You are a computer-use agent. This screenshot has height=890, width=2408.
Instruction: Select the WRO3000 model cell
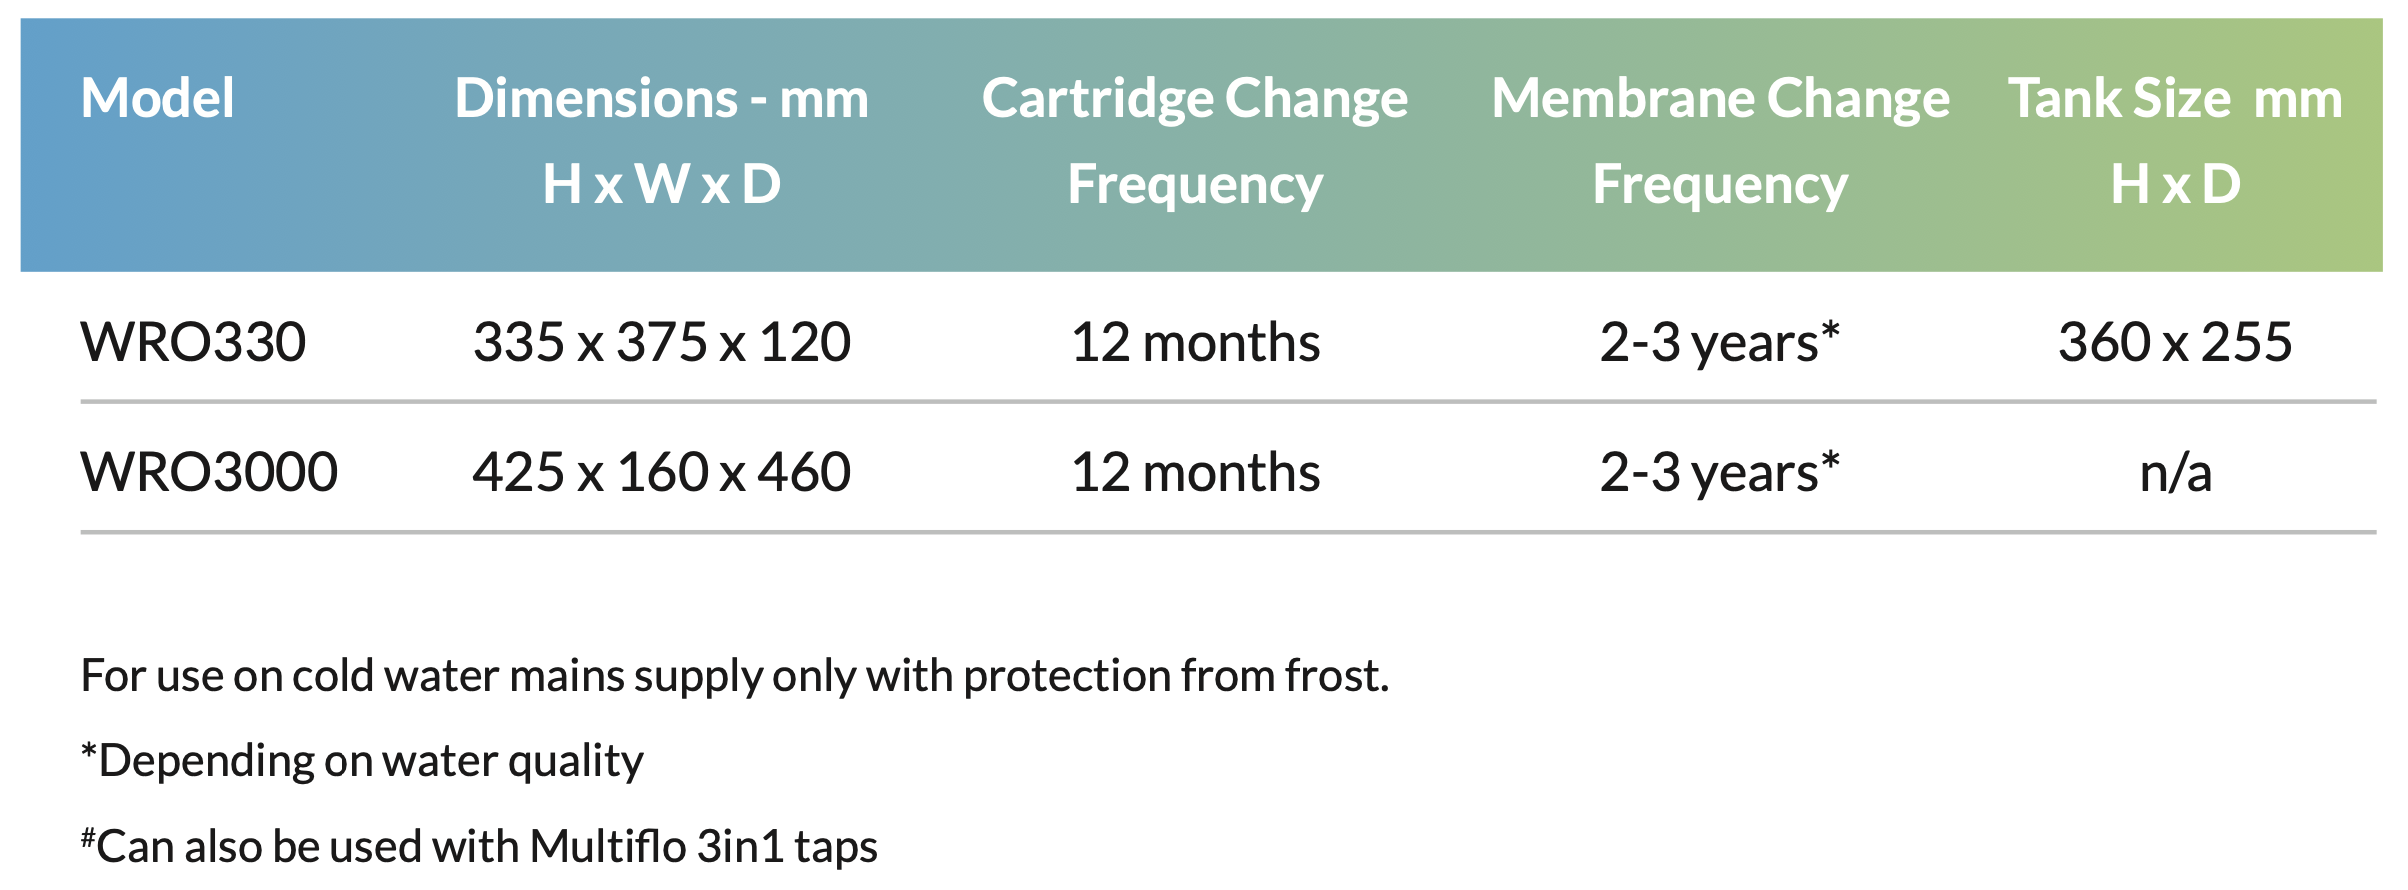click(209, 472)
